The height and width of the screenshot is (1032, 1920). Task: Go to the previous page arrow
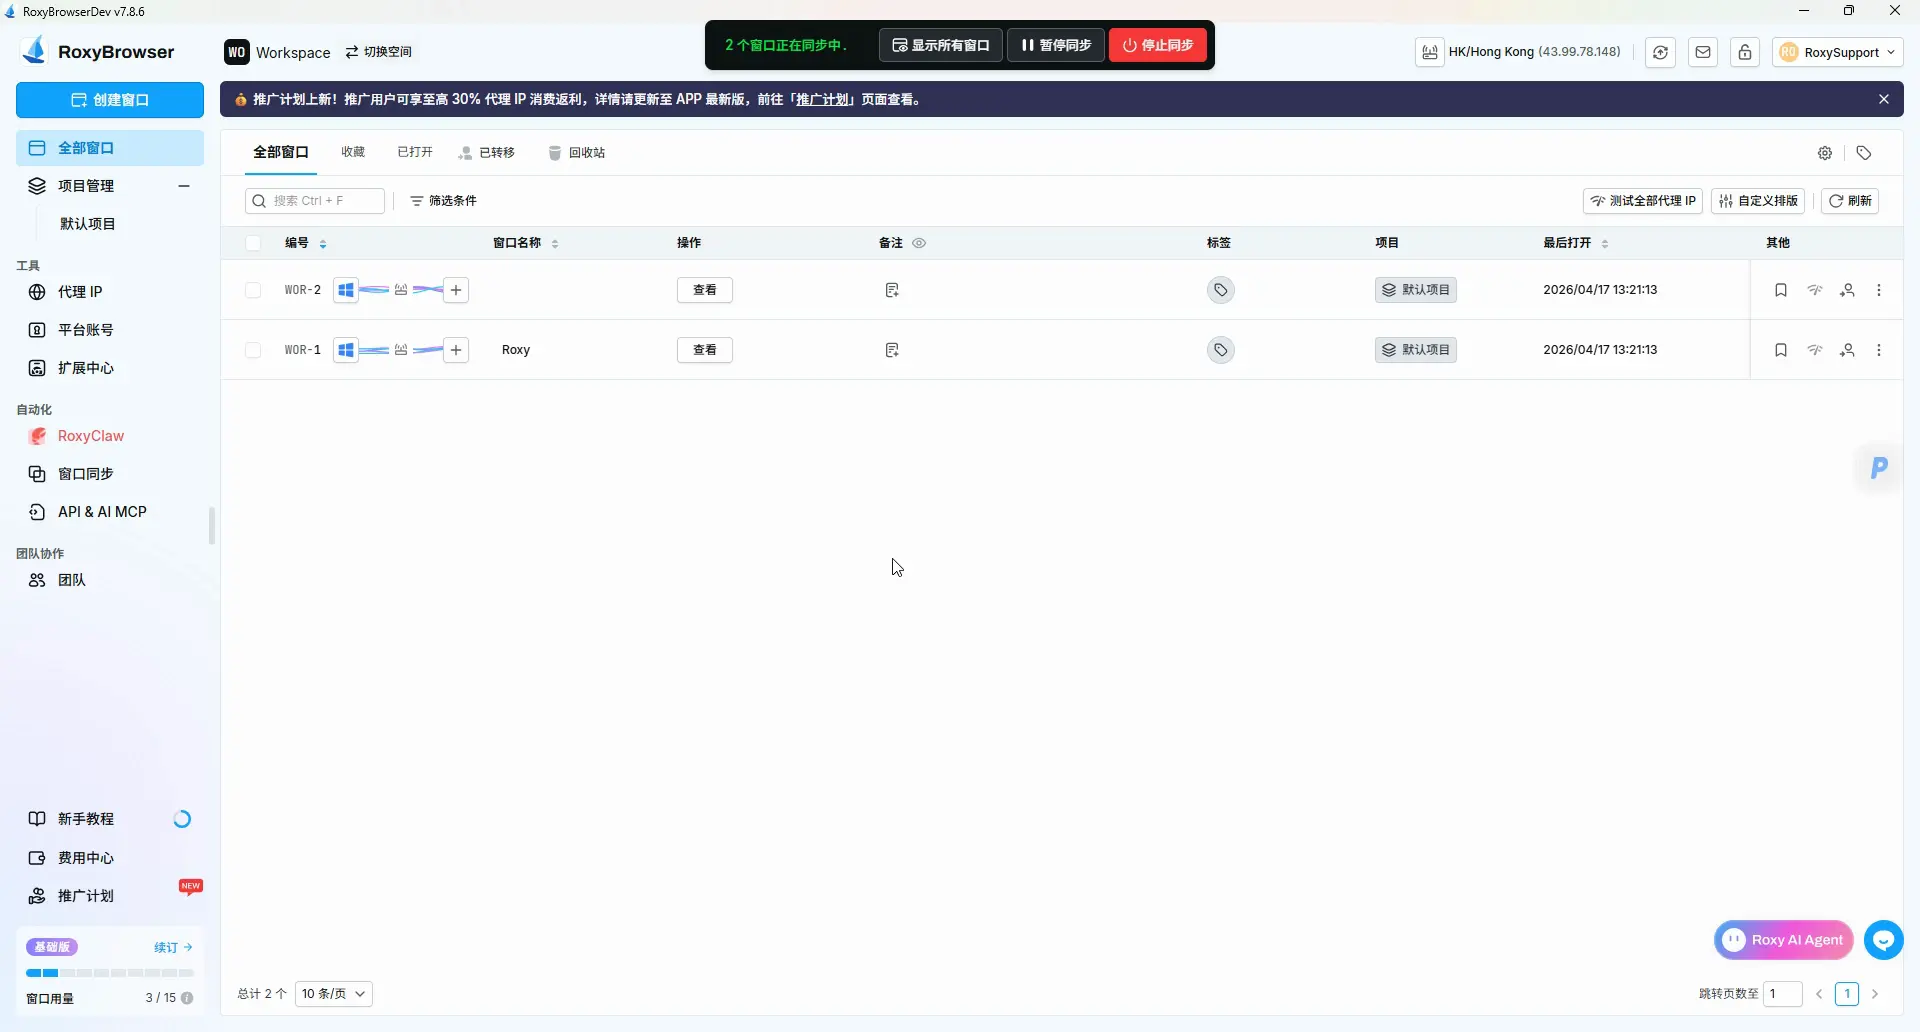coord(1819,994)
